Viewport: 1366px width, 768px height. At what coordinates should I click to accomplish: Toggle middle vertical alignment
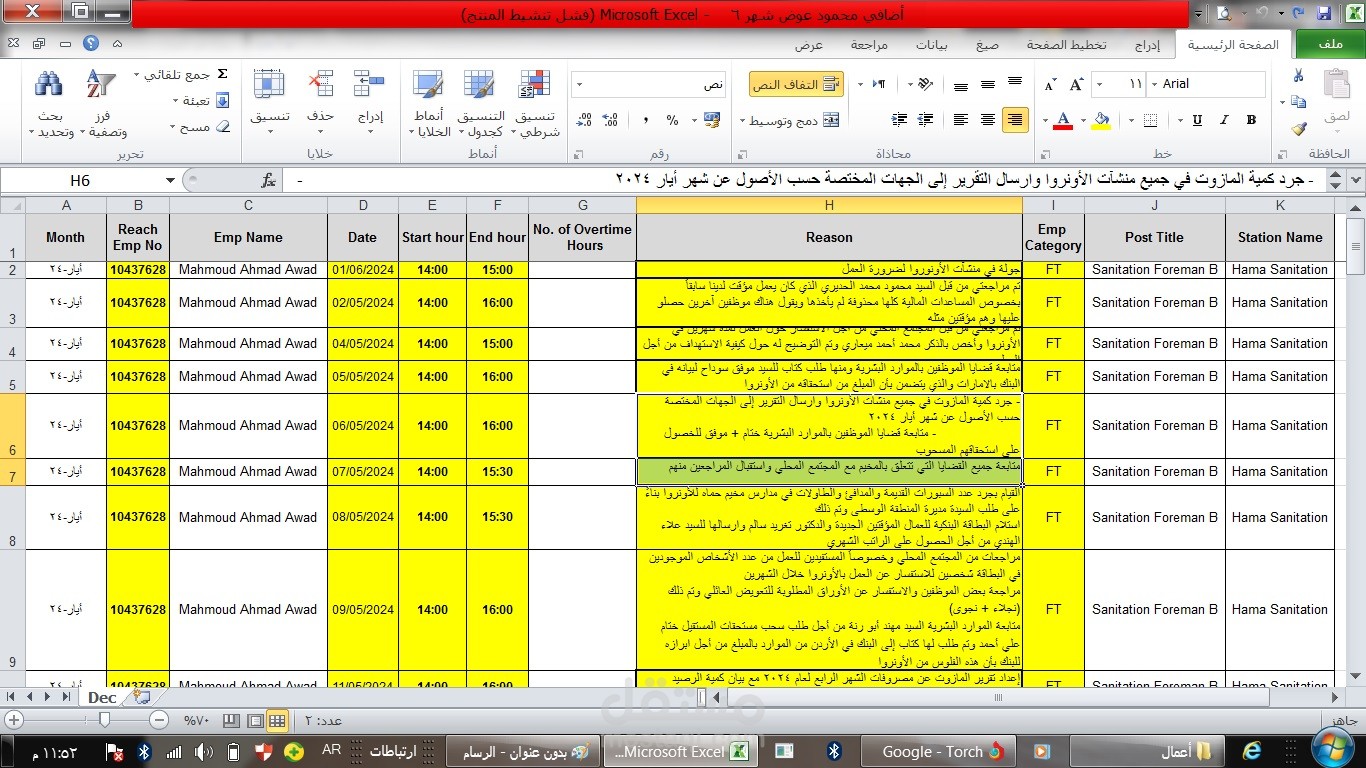[x=988, y=84]
